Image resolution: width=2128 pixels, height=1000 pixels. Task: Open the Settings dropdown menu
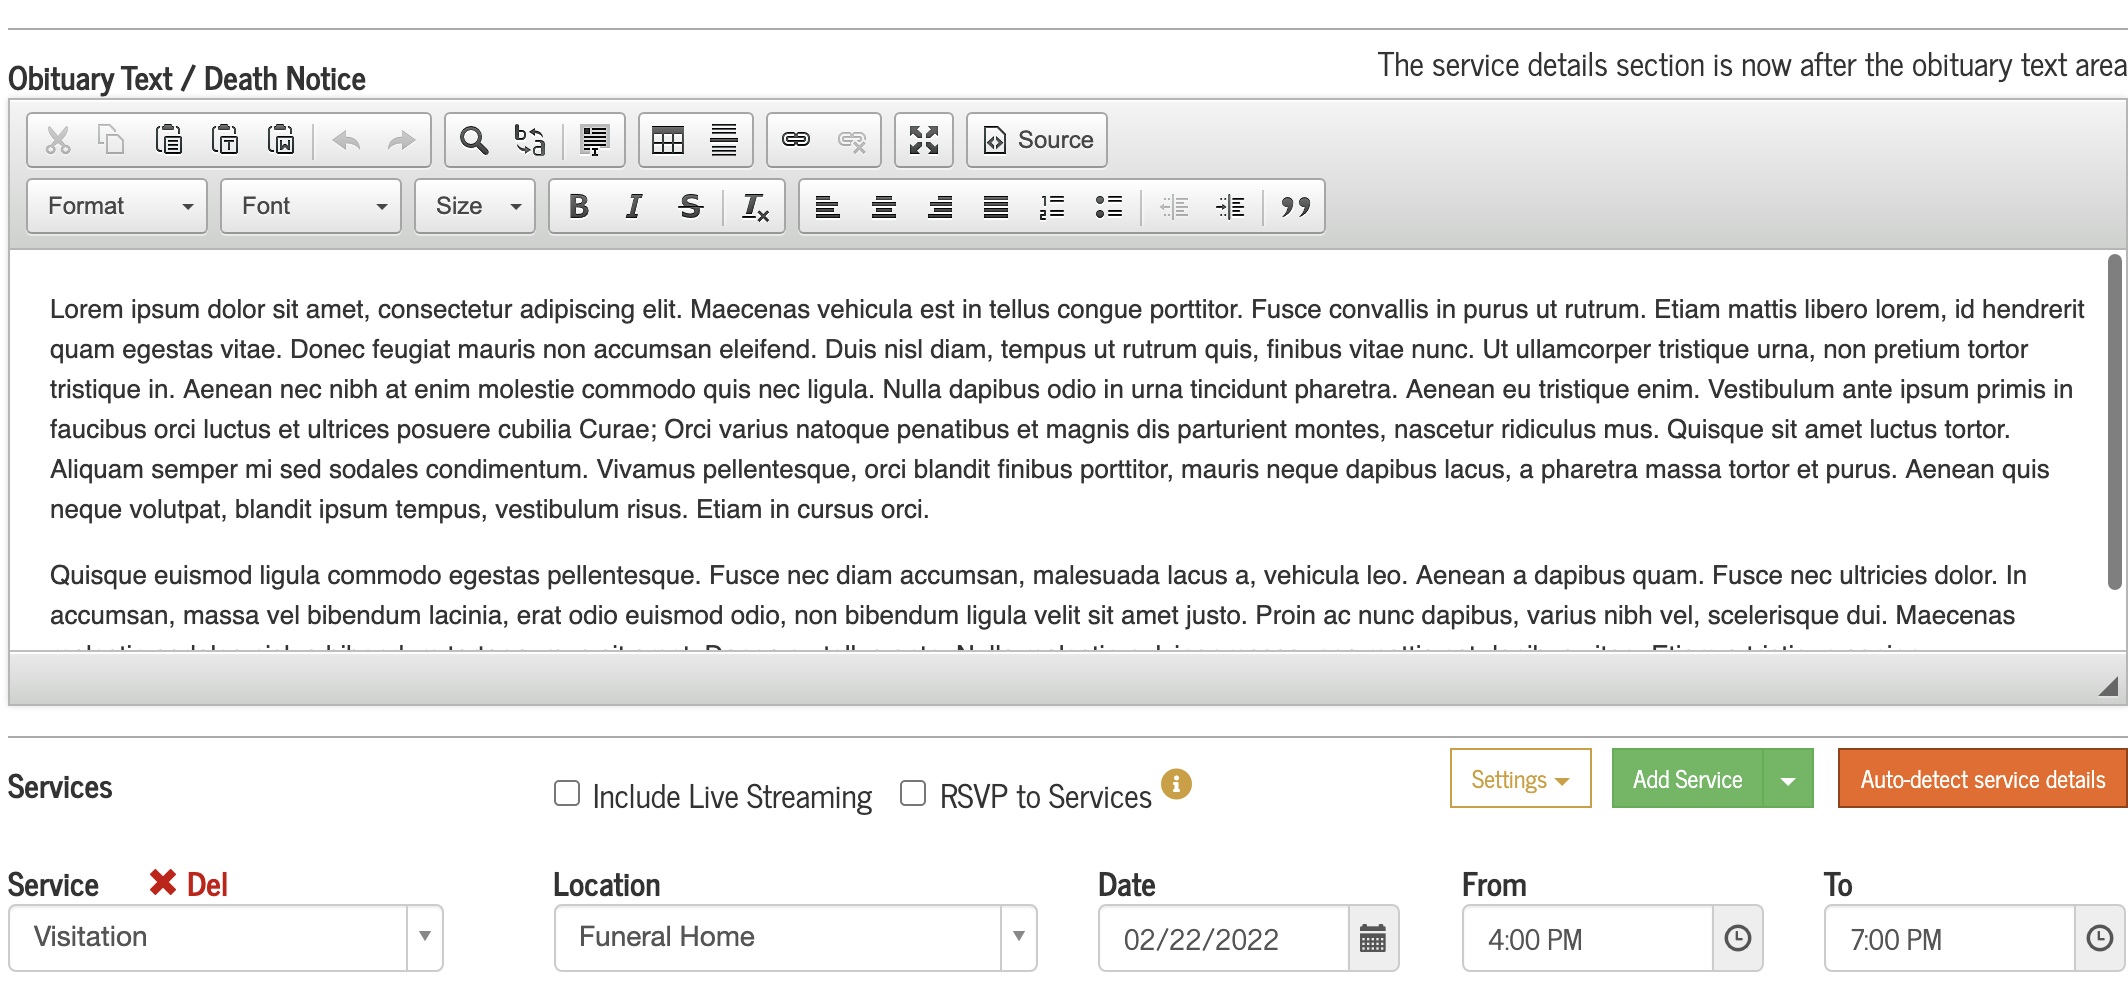coord(1520,779)
